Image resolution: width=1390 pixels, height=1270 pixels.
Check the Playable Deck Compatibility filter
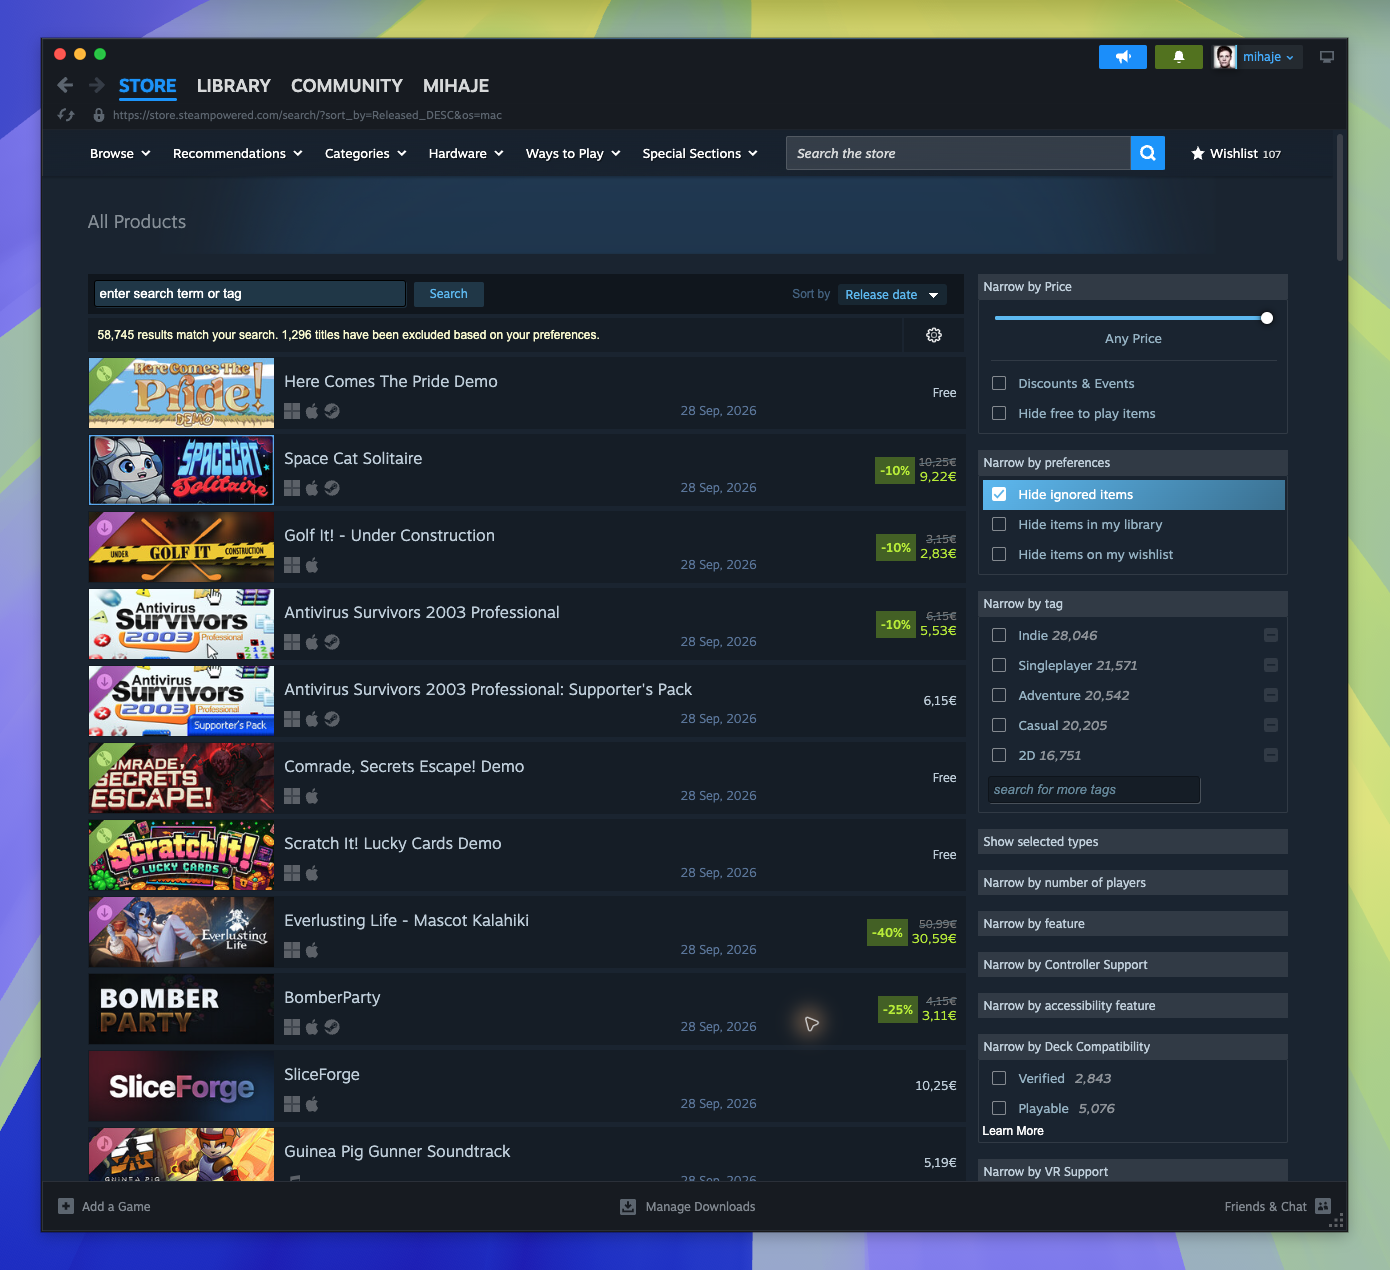[999, 1108]
